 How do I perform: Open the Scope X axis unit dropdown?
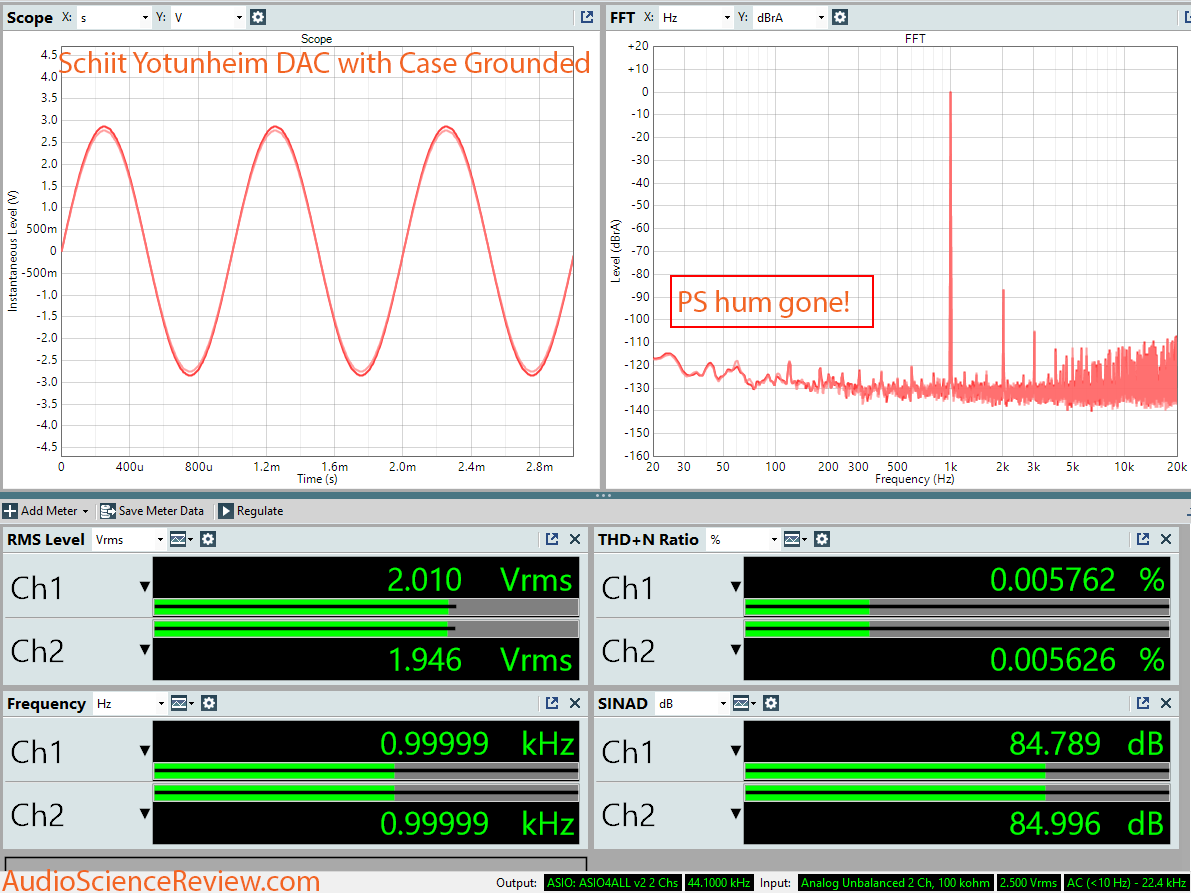click(x=114, y=17)
